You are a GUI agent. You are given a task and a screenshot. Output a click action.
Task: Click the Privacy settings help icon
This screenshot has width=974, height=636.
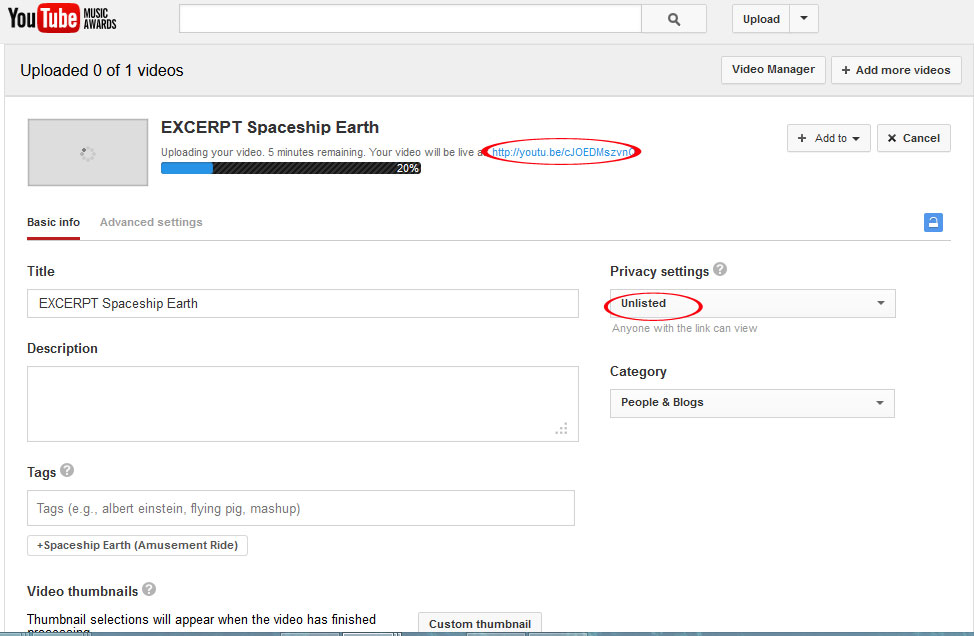tap(720, 269)
